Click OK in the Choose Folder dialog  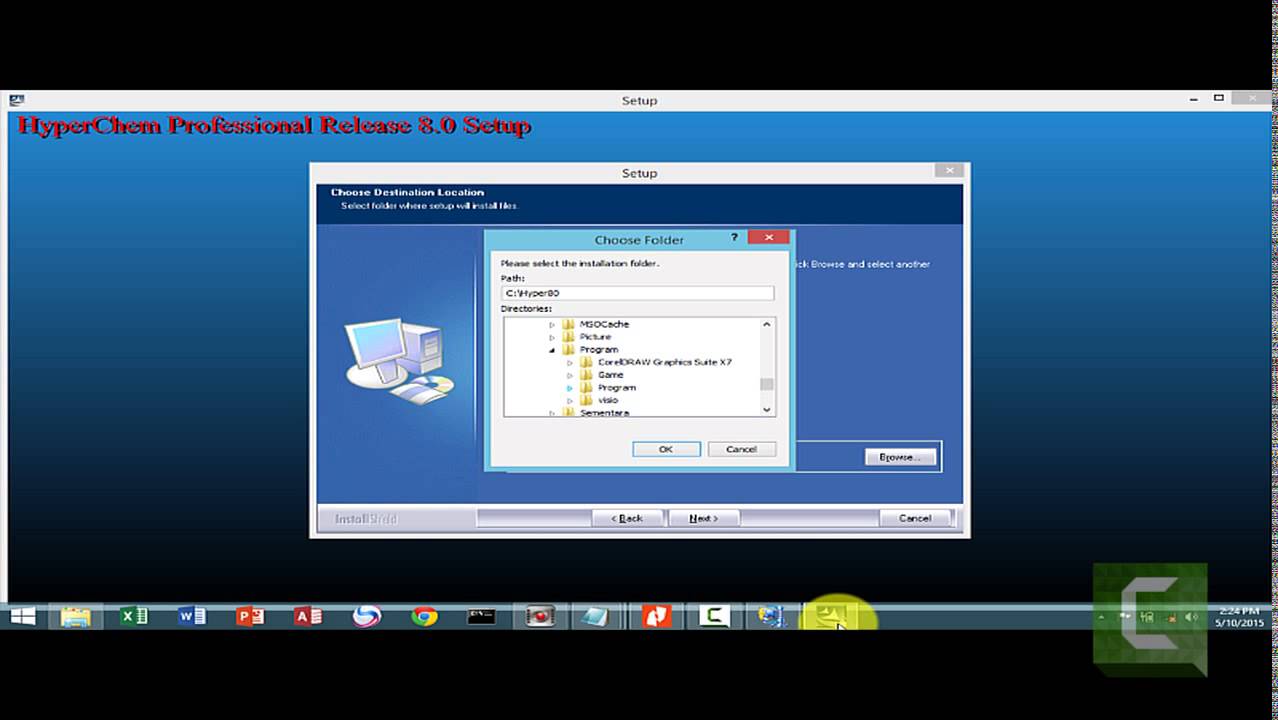[666, 449]
